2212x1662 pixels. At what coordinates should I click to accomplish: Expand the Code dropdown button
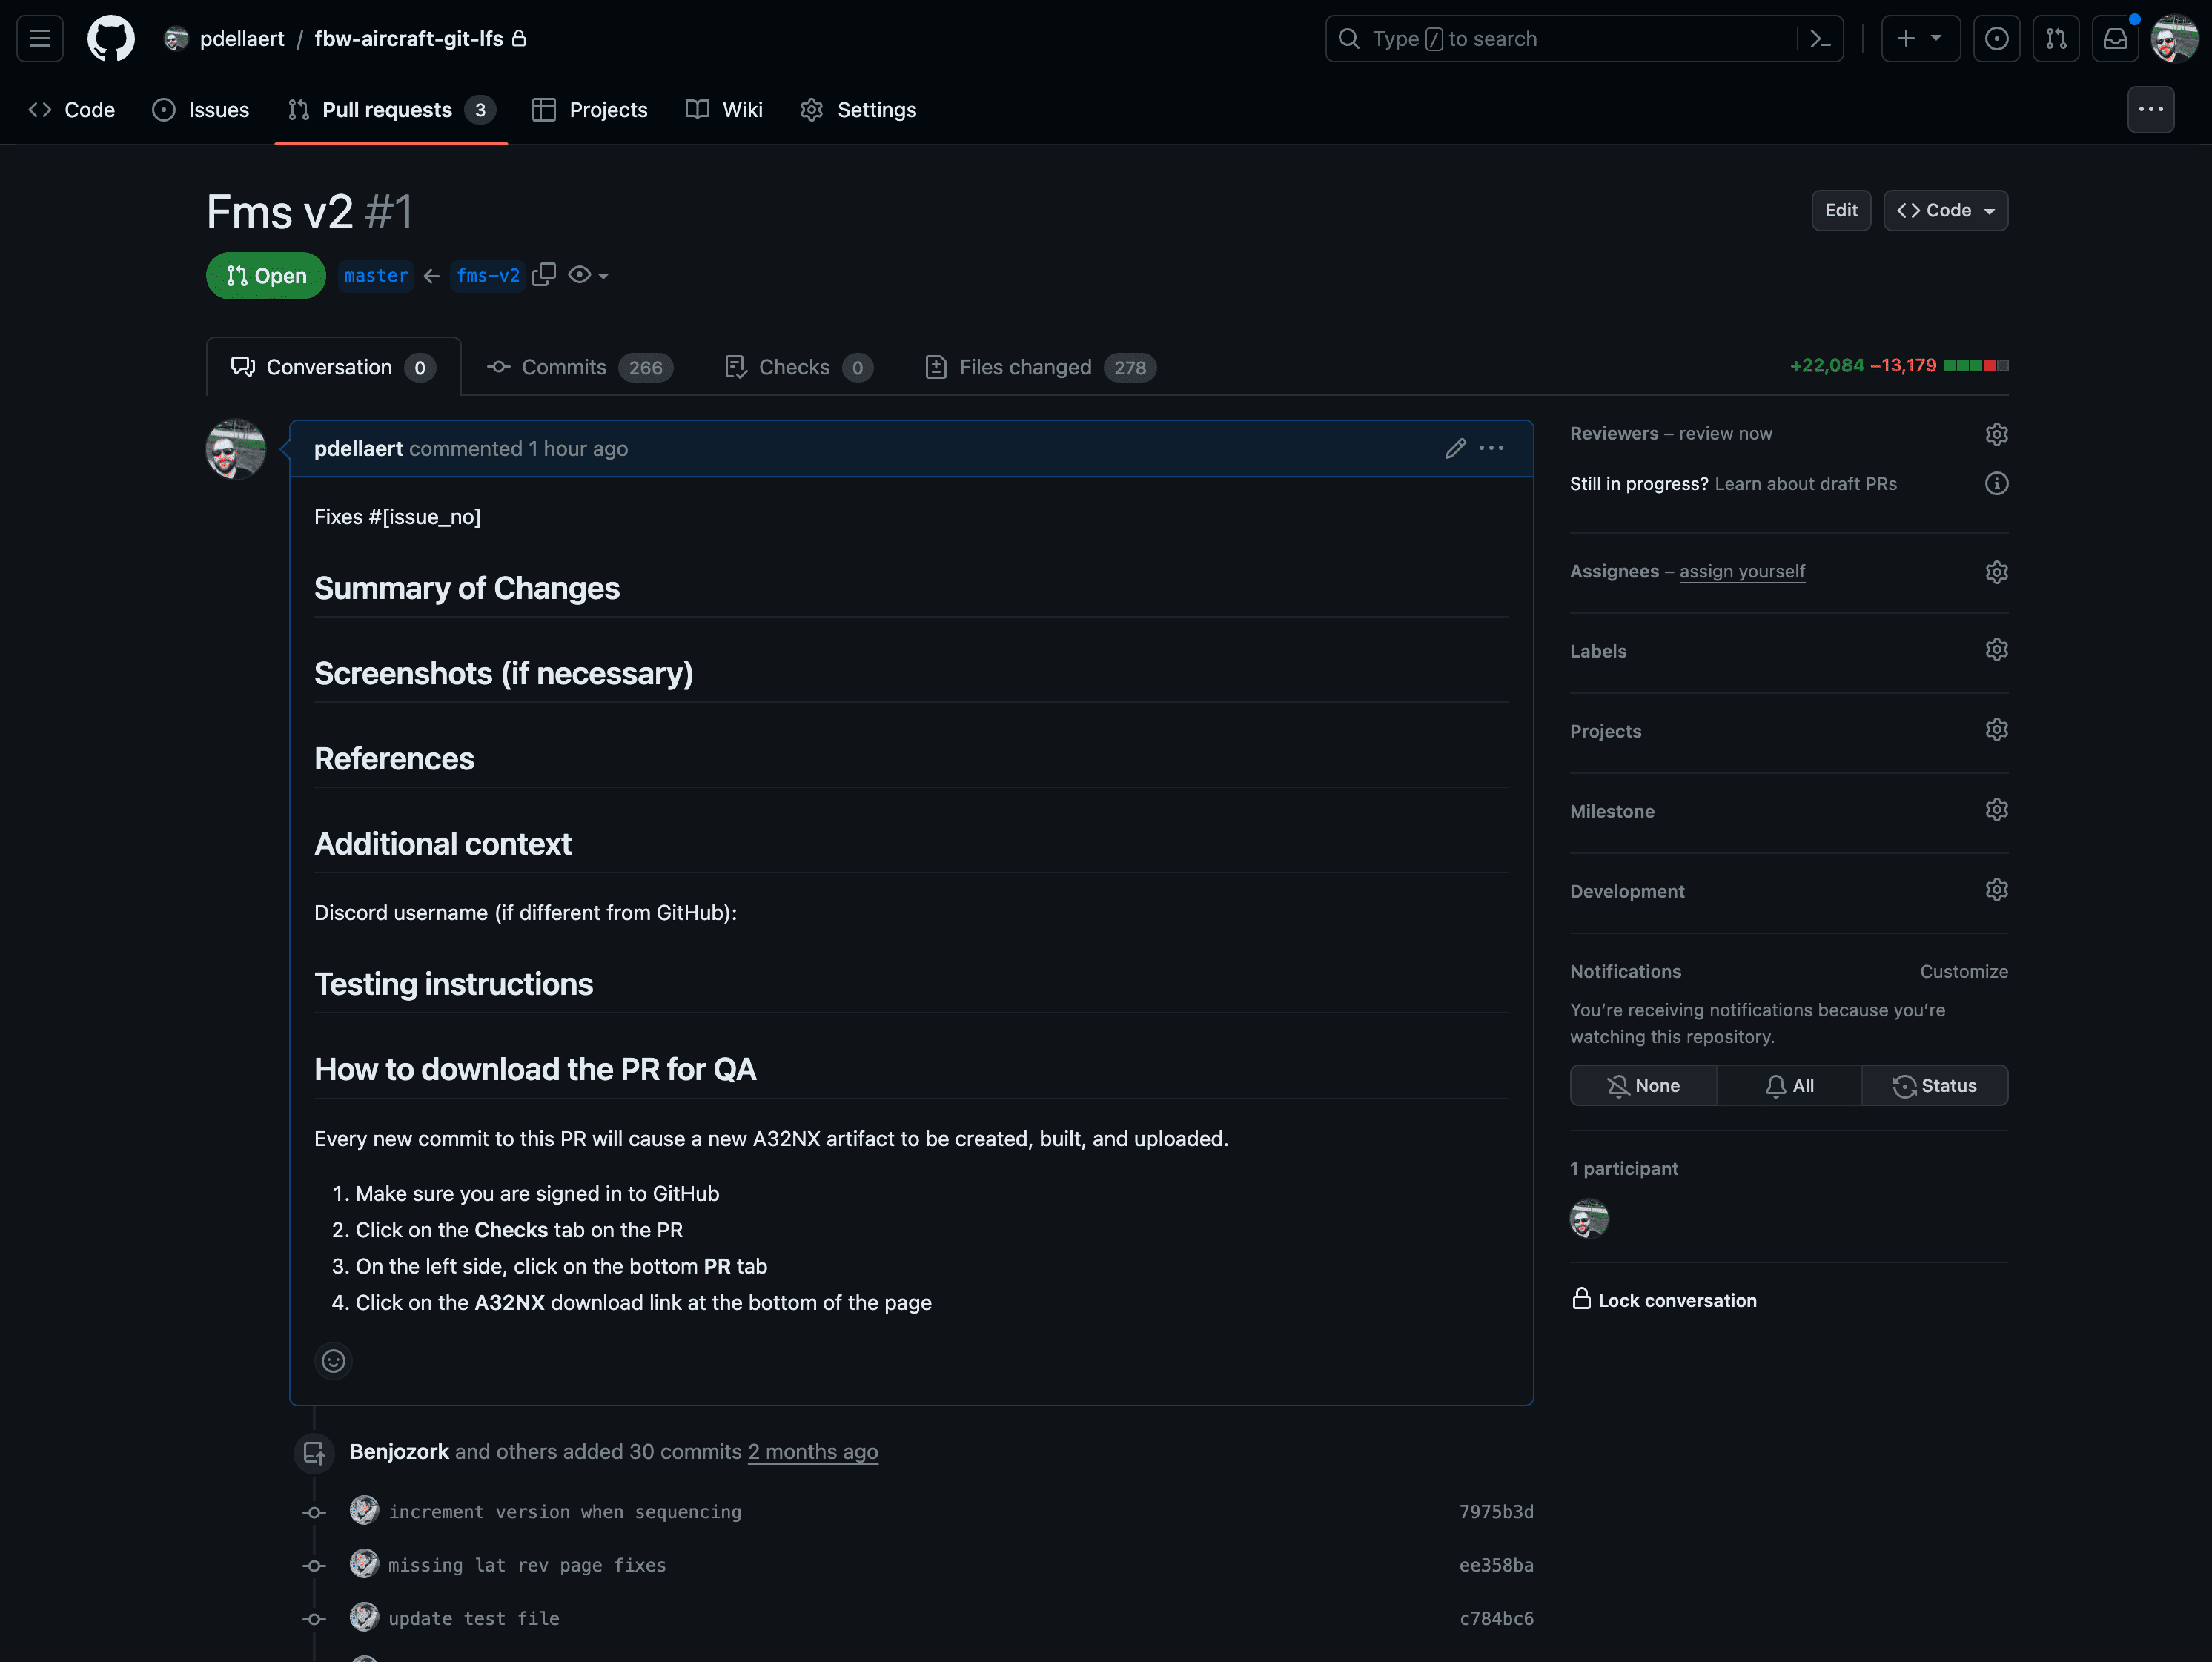tap(1945, 210)
